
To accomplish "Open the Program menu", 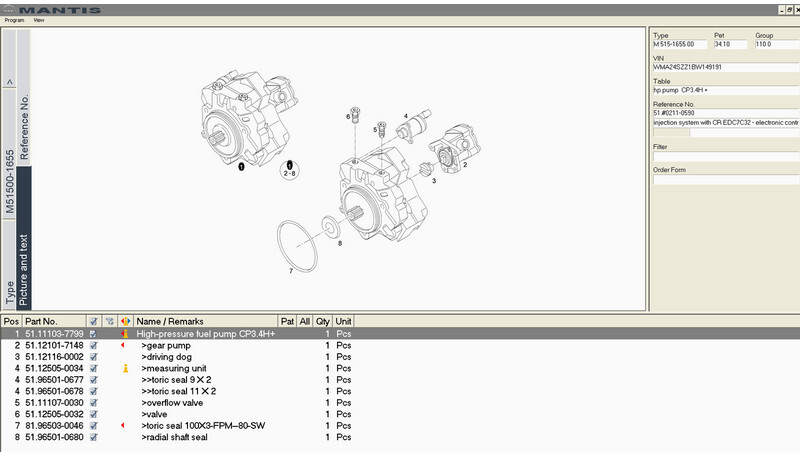I will (14, 20).
